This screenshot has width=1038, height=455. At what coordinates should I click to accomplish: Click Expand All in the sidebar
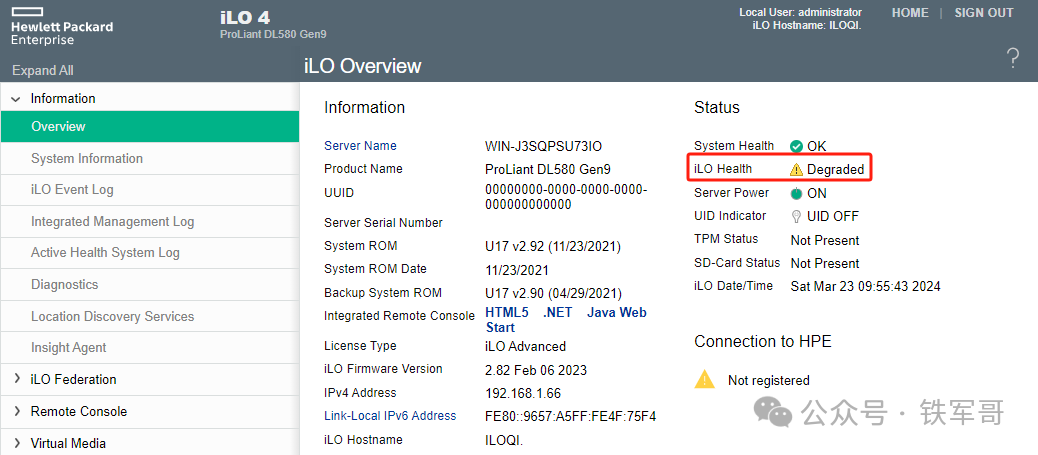[x=43, y=70]
